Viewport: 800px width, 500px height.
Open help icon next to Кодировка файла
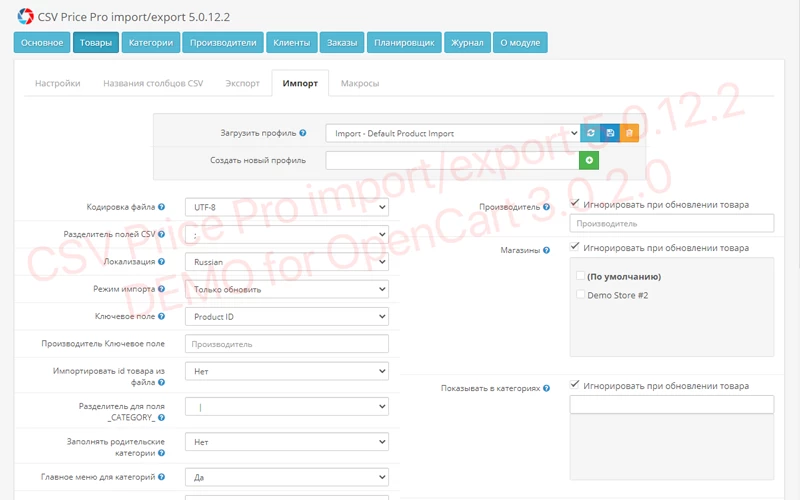pos(161,207)
